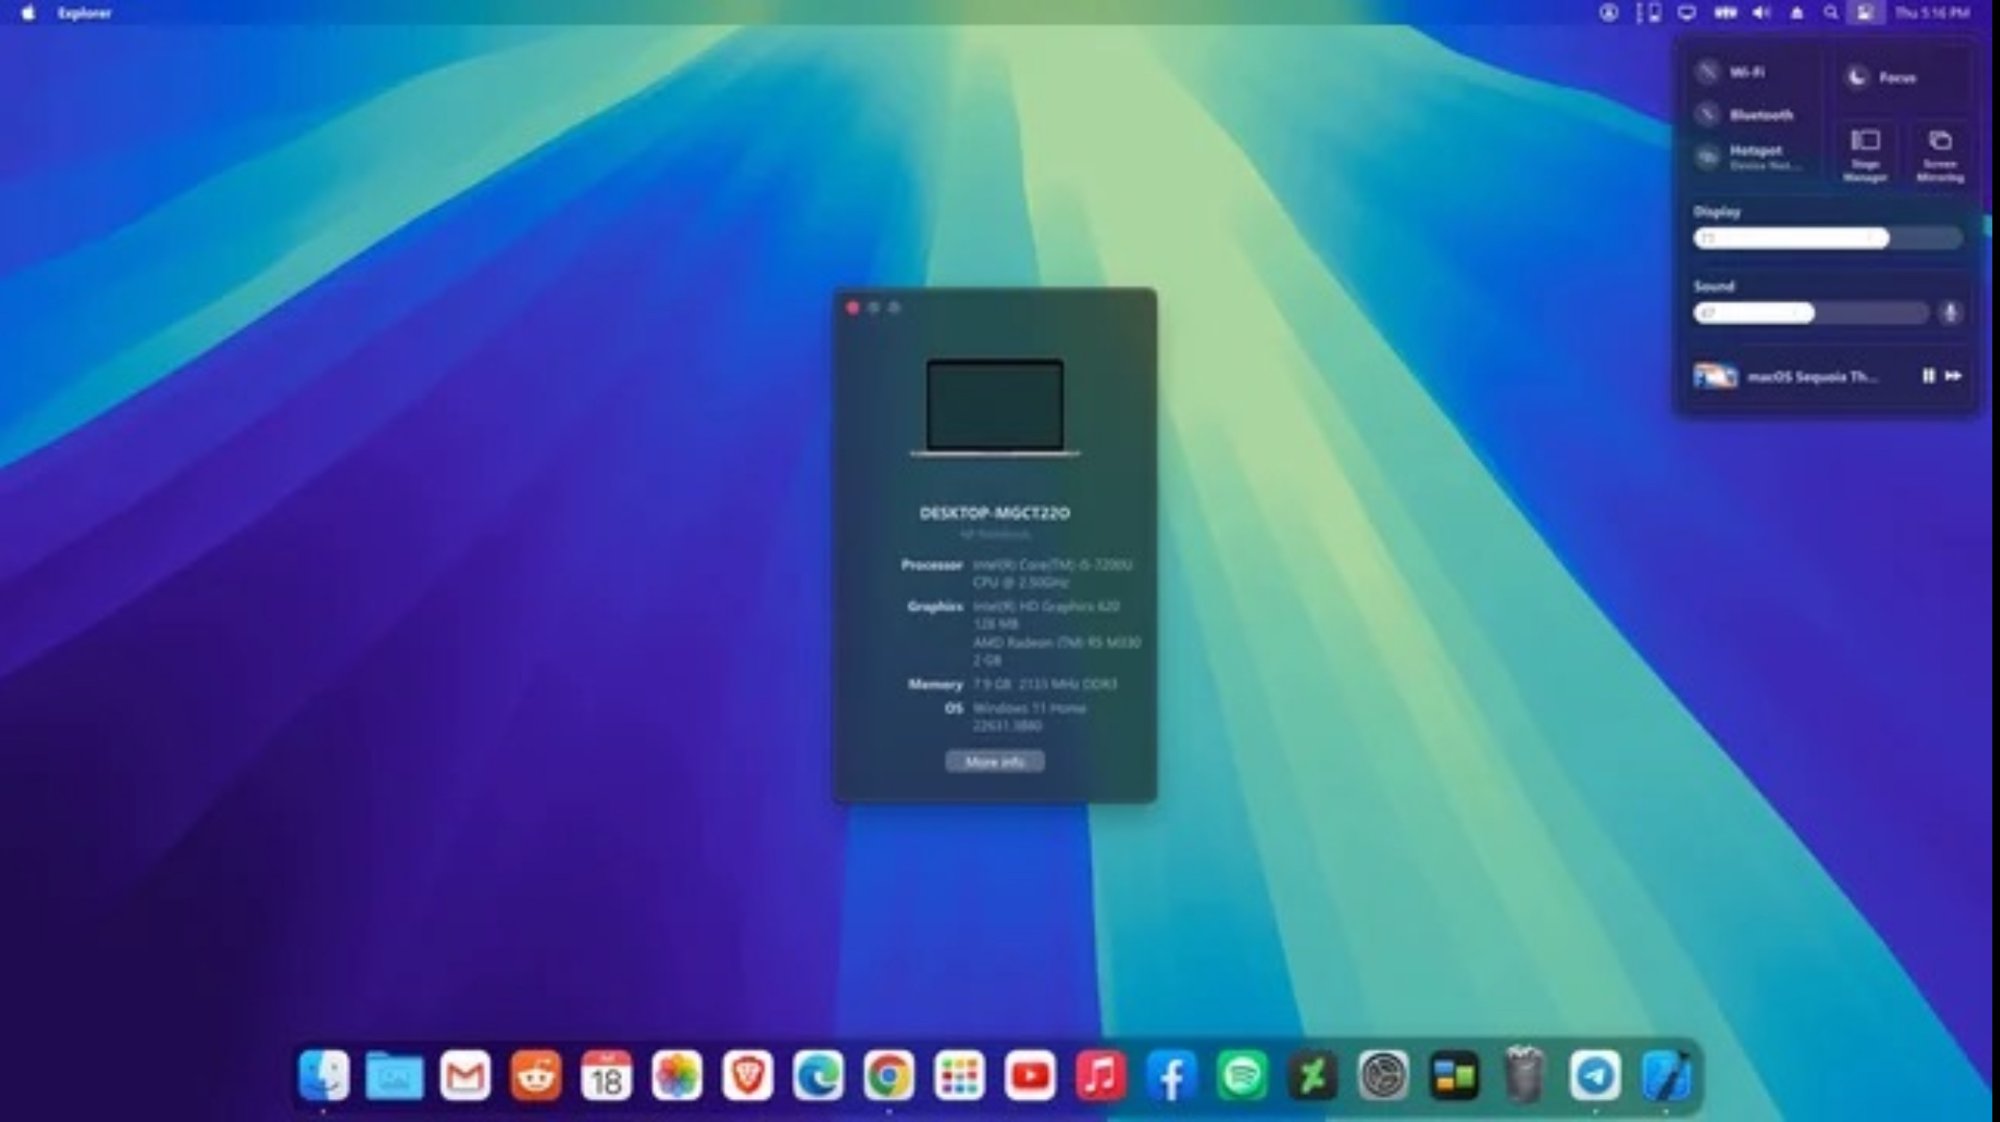Screen dimensions: 2000x1122
Task: Open the Explorer menu bar item
Action: click(x=85, y=13)
